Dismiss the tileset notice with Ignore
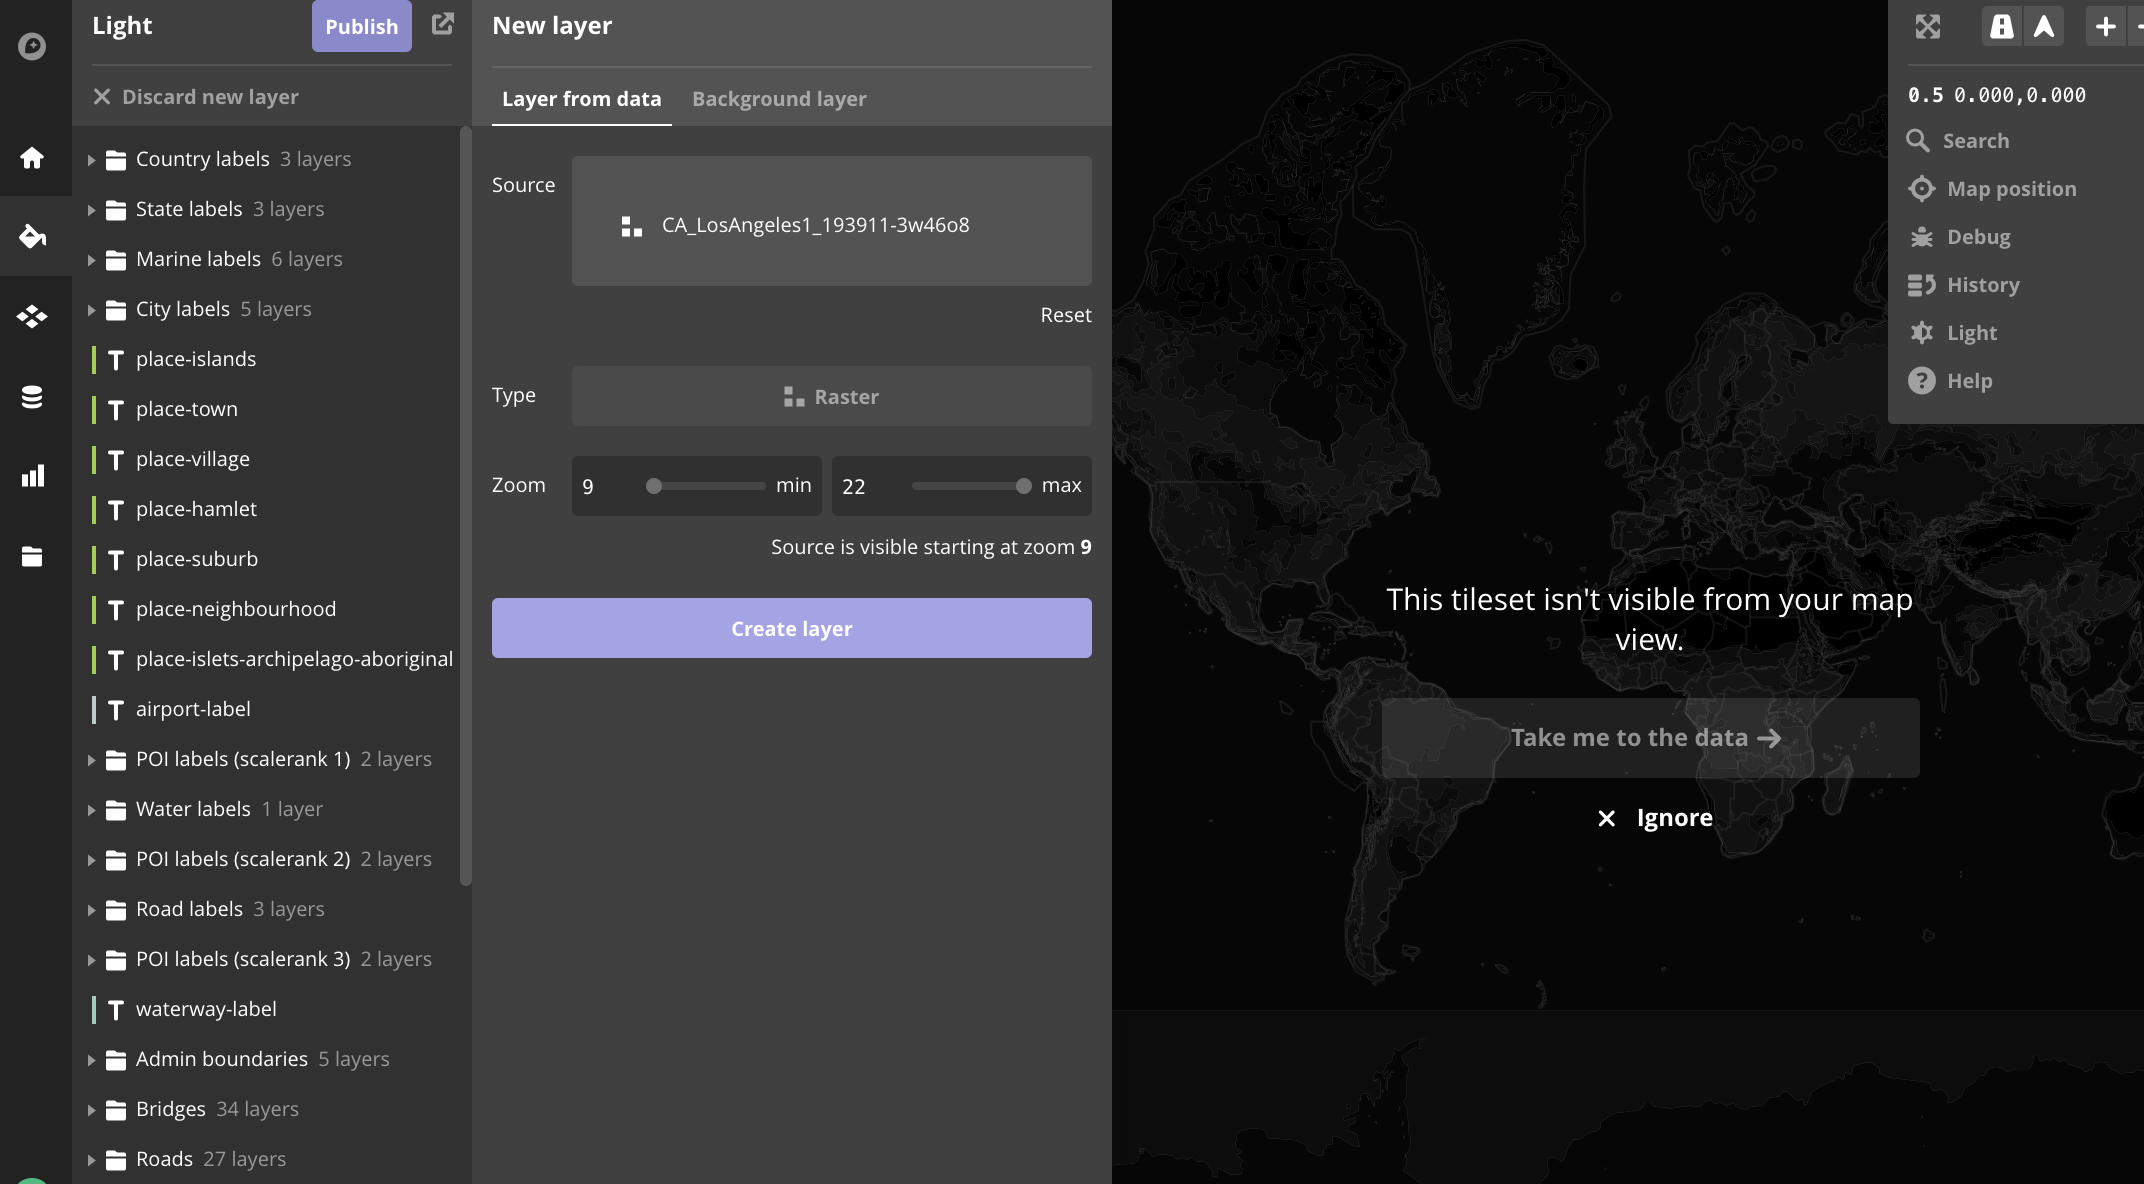The width and height of the screenshot is (2144, 1184). pos(1655,818)
